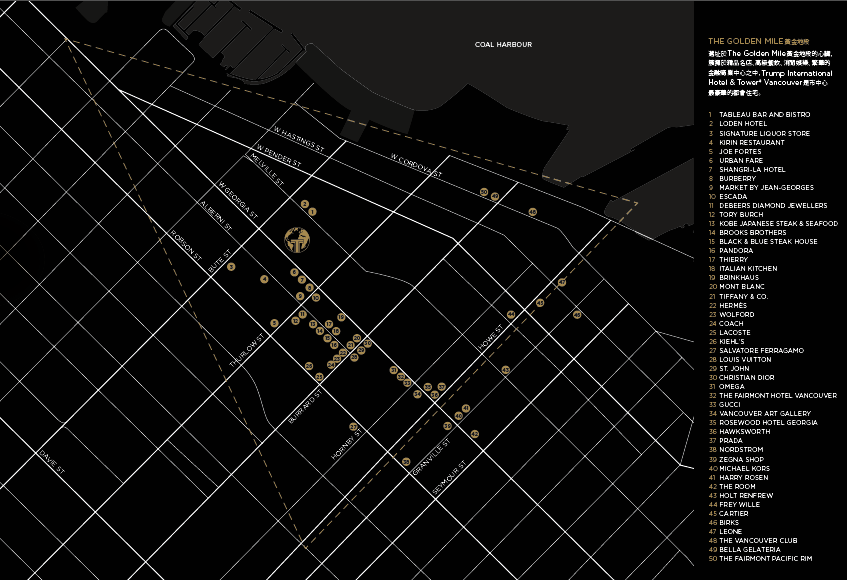Click the W Georgia St label
Image resolution: width=847 pixels, height=580 pixels.
pyautogui.click(x=238, y=200)
